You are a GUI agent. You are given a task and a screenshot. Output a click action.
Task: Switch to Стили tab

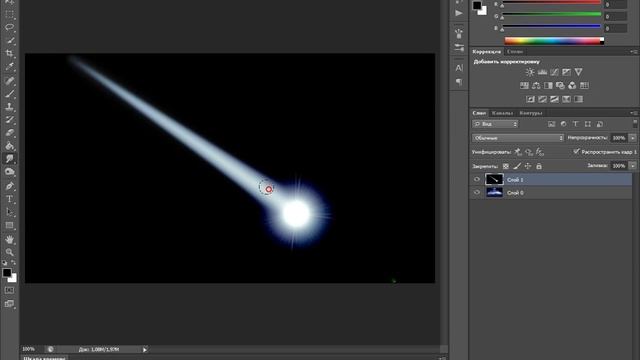click(515, 52)
